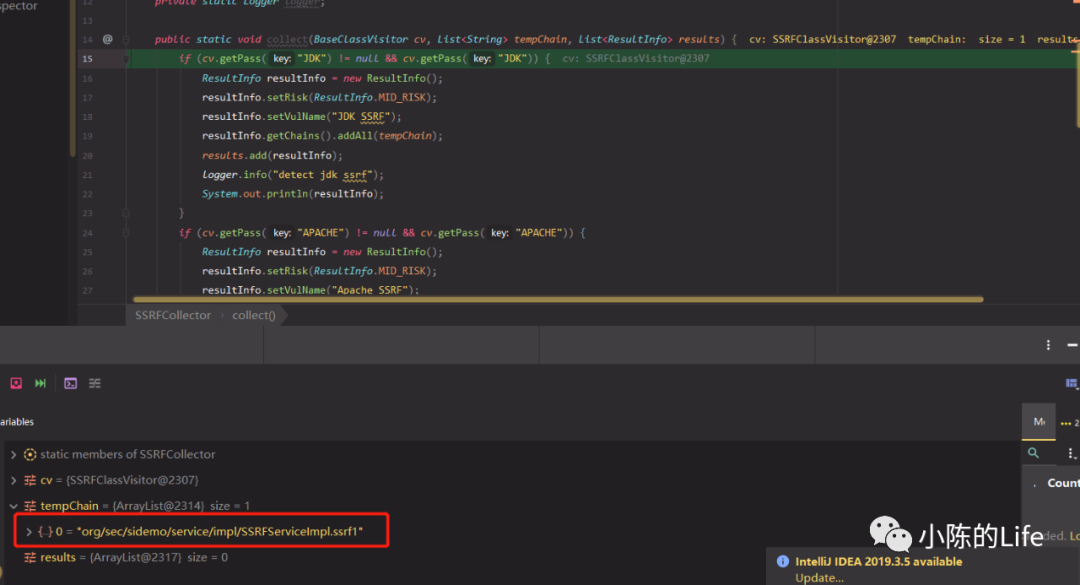Click the static members circle icon
The image size is (1080, 585).
(x=30, y=454)
